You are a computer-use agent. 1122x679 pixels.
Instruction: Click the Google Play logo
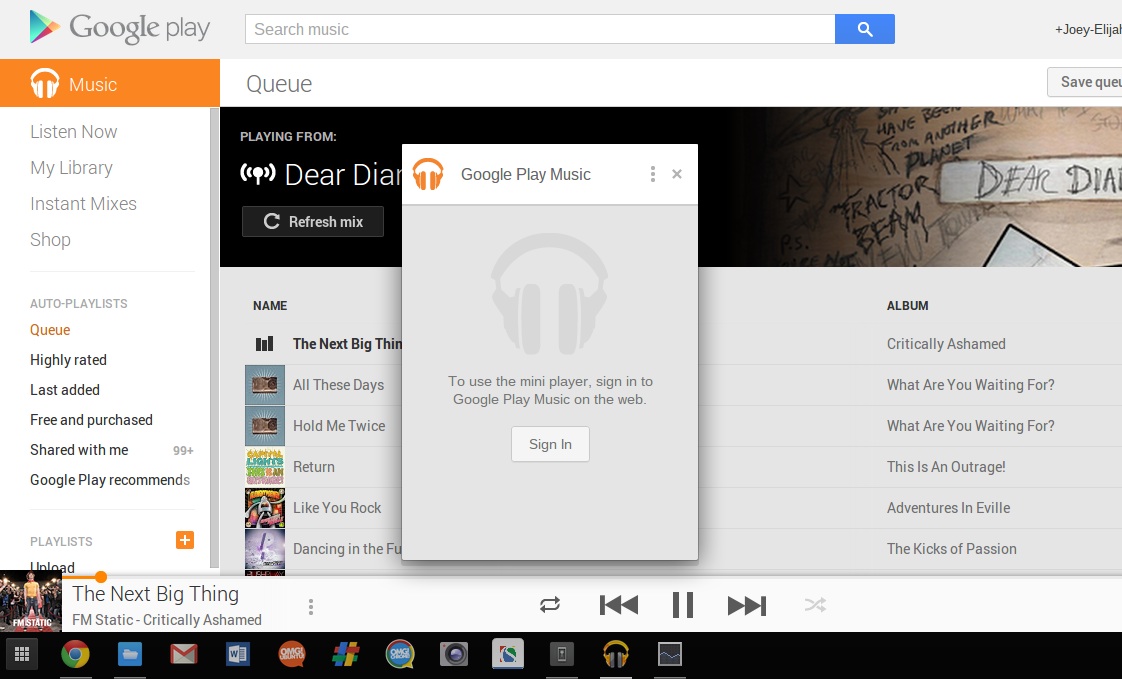[120, 28]
